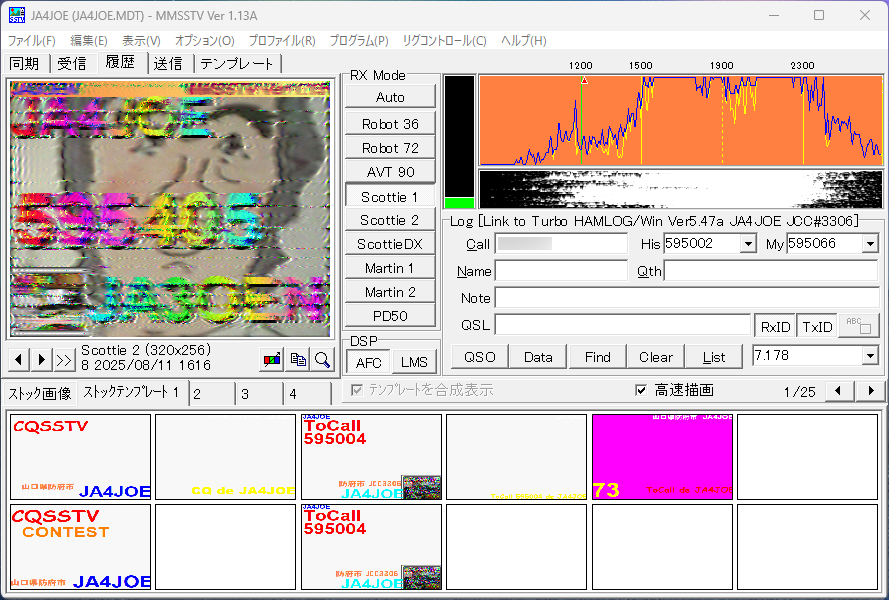
Task: Toggle the RxID button
Action: (x=775, y=327)
